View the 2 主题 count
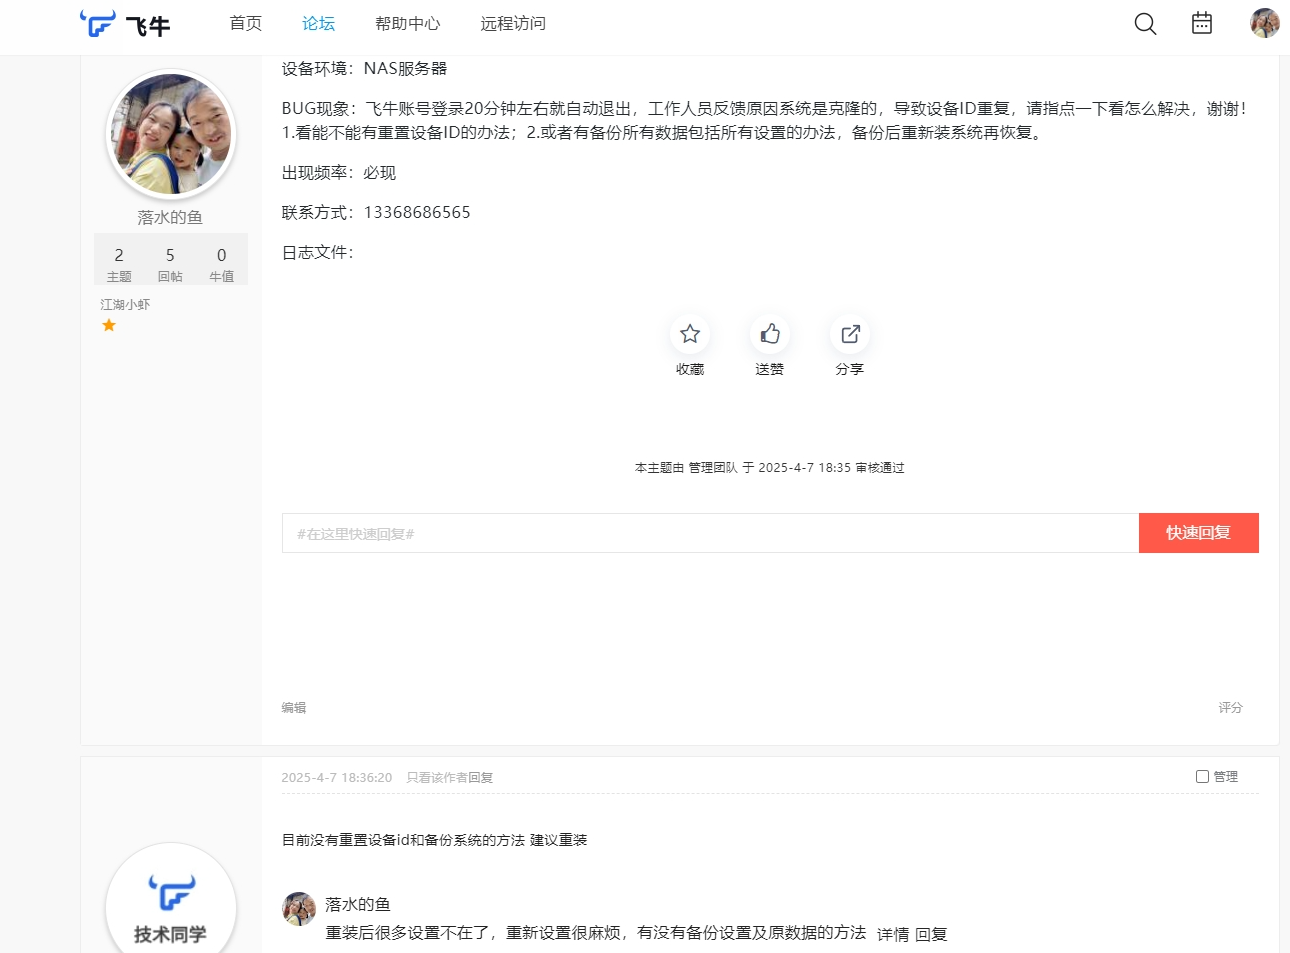This screenshot has width=1290, height=953. pos(119,264)
